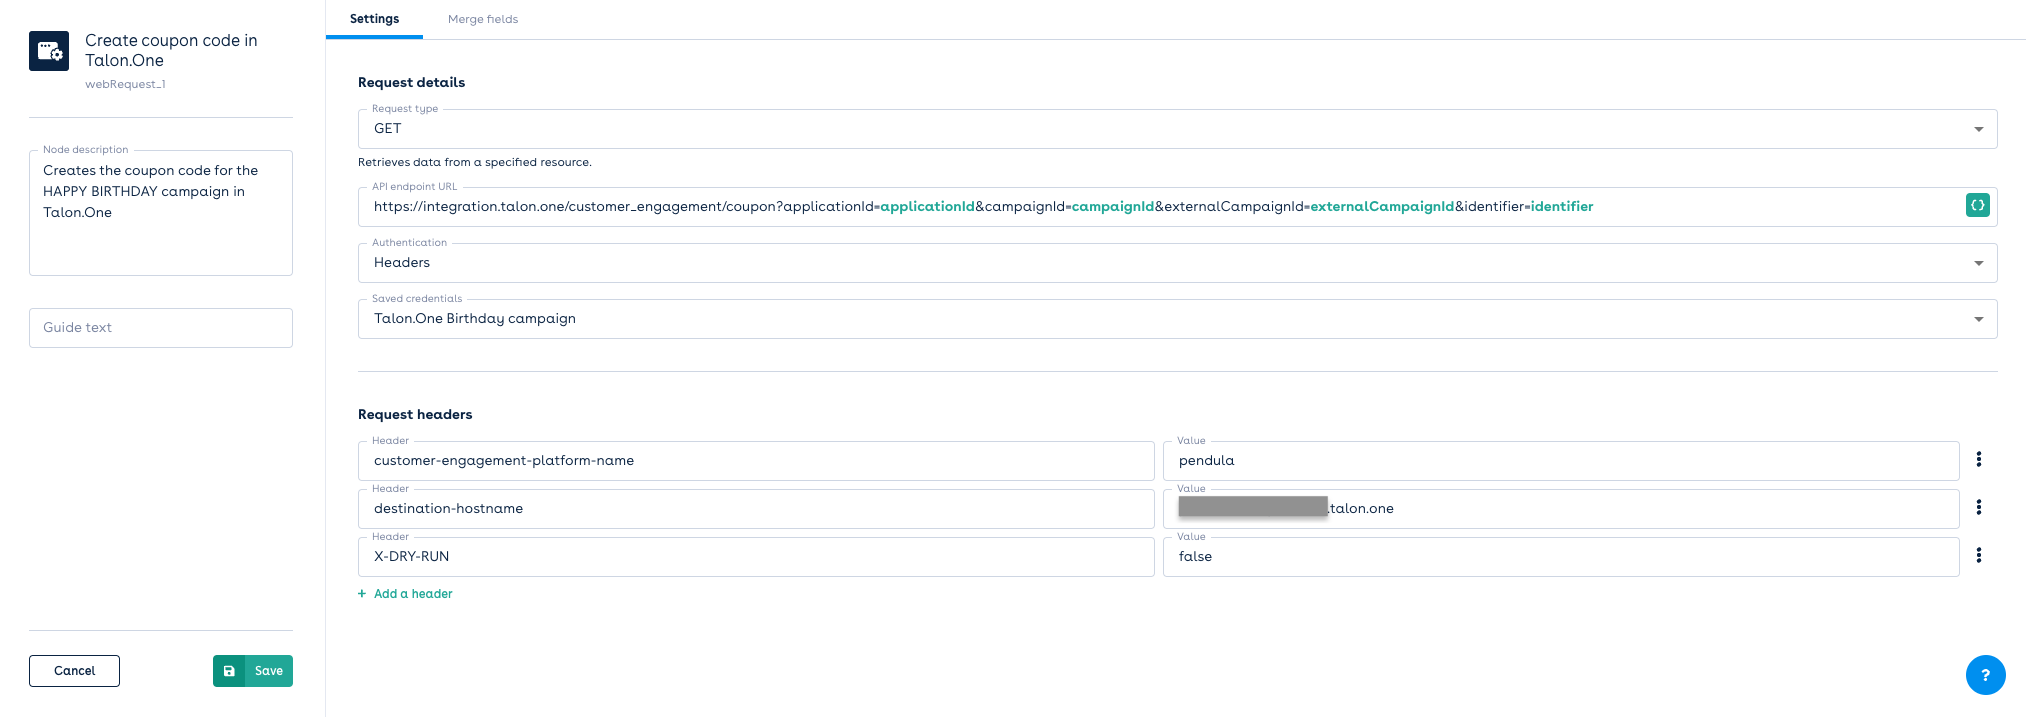This screenshot has height=717, width=2026.
Task: Click the Request details heading
Action: pyautogui.click(x=411, y=82)
